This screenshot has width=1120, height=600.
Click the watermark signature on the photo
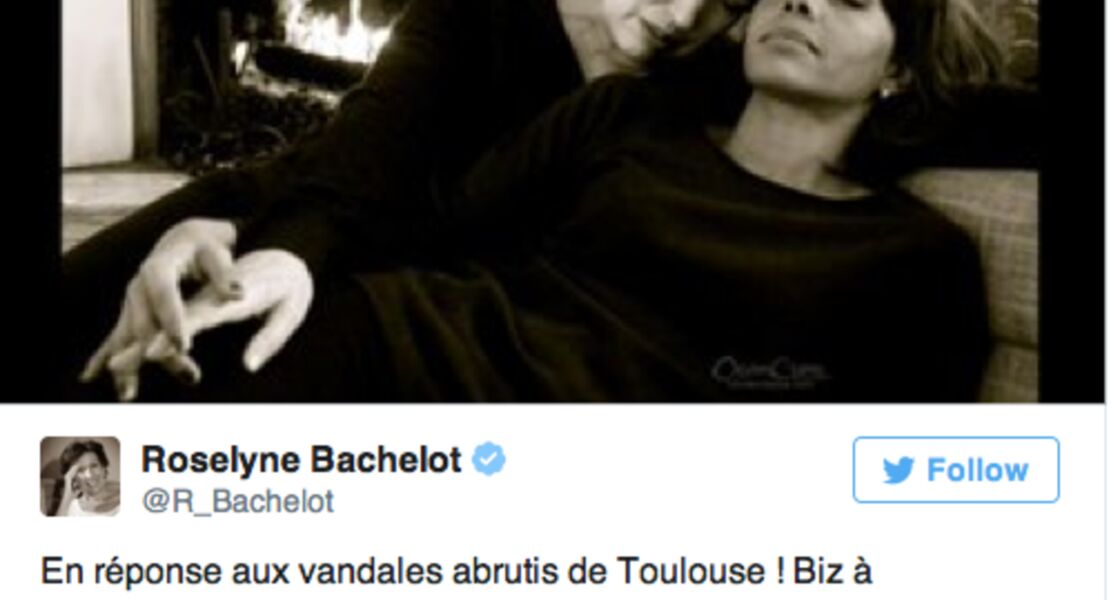click(770, 372)
